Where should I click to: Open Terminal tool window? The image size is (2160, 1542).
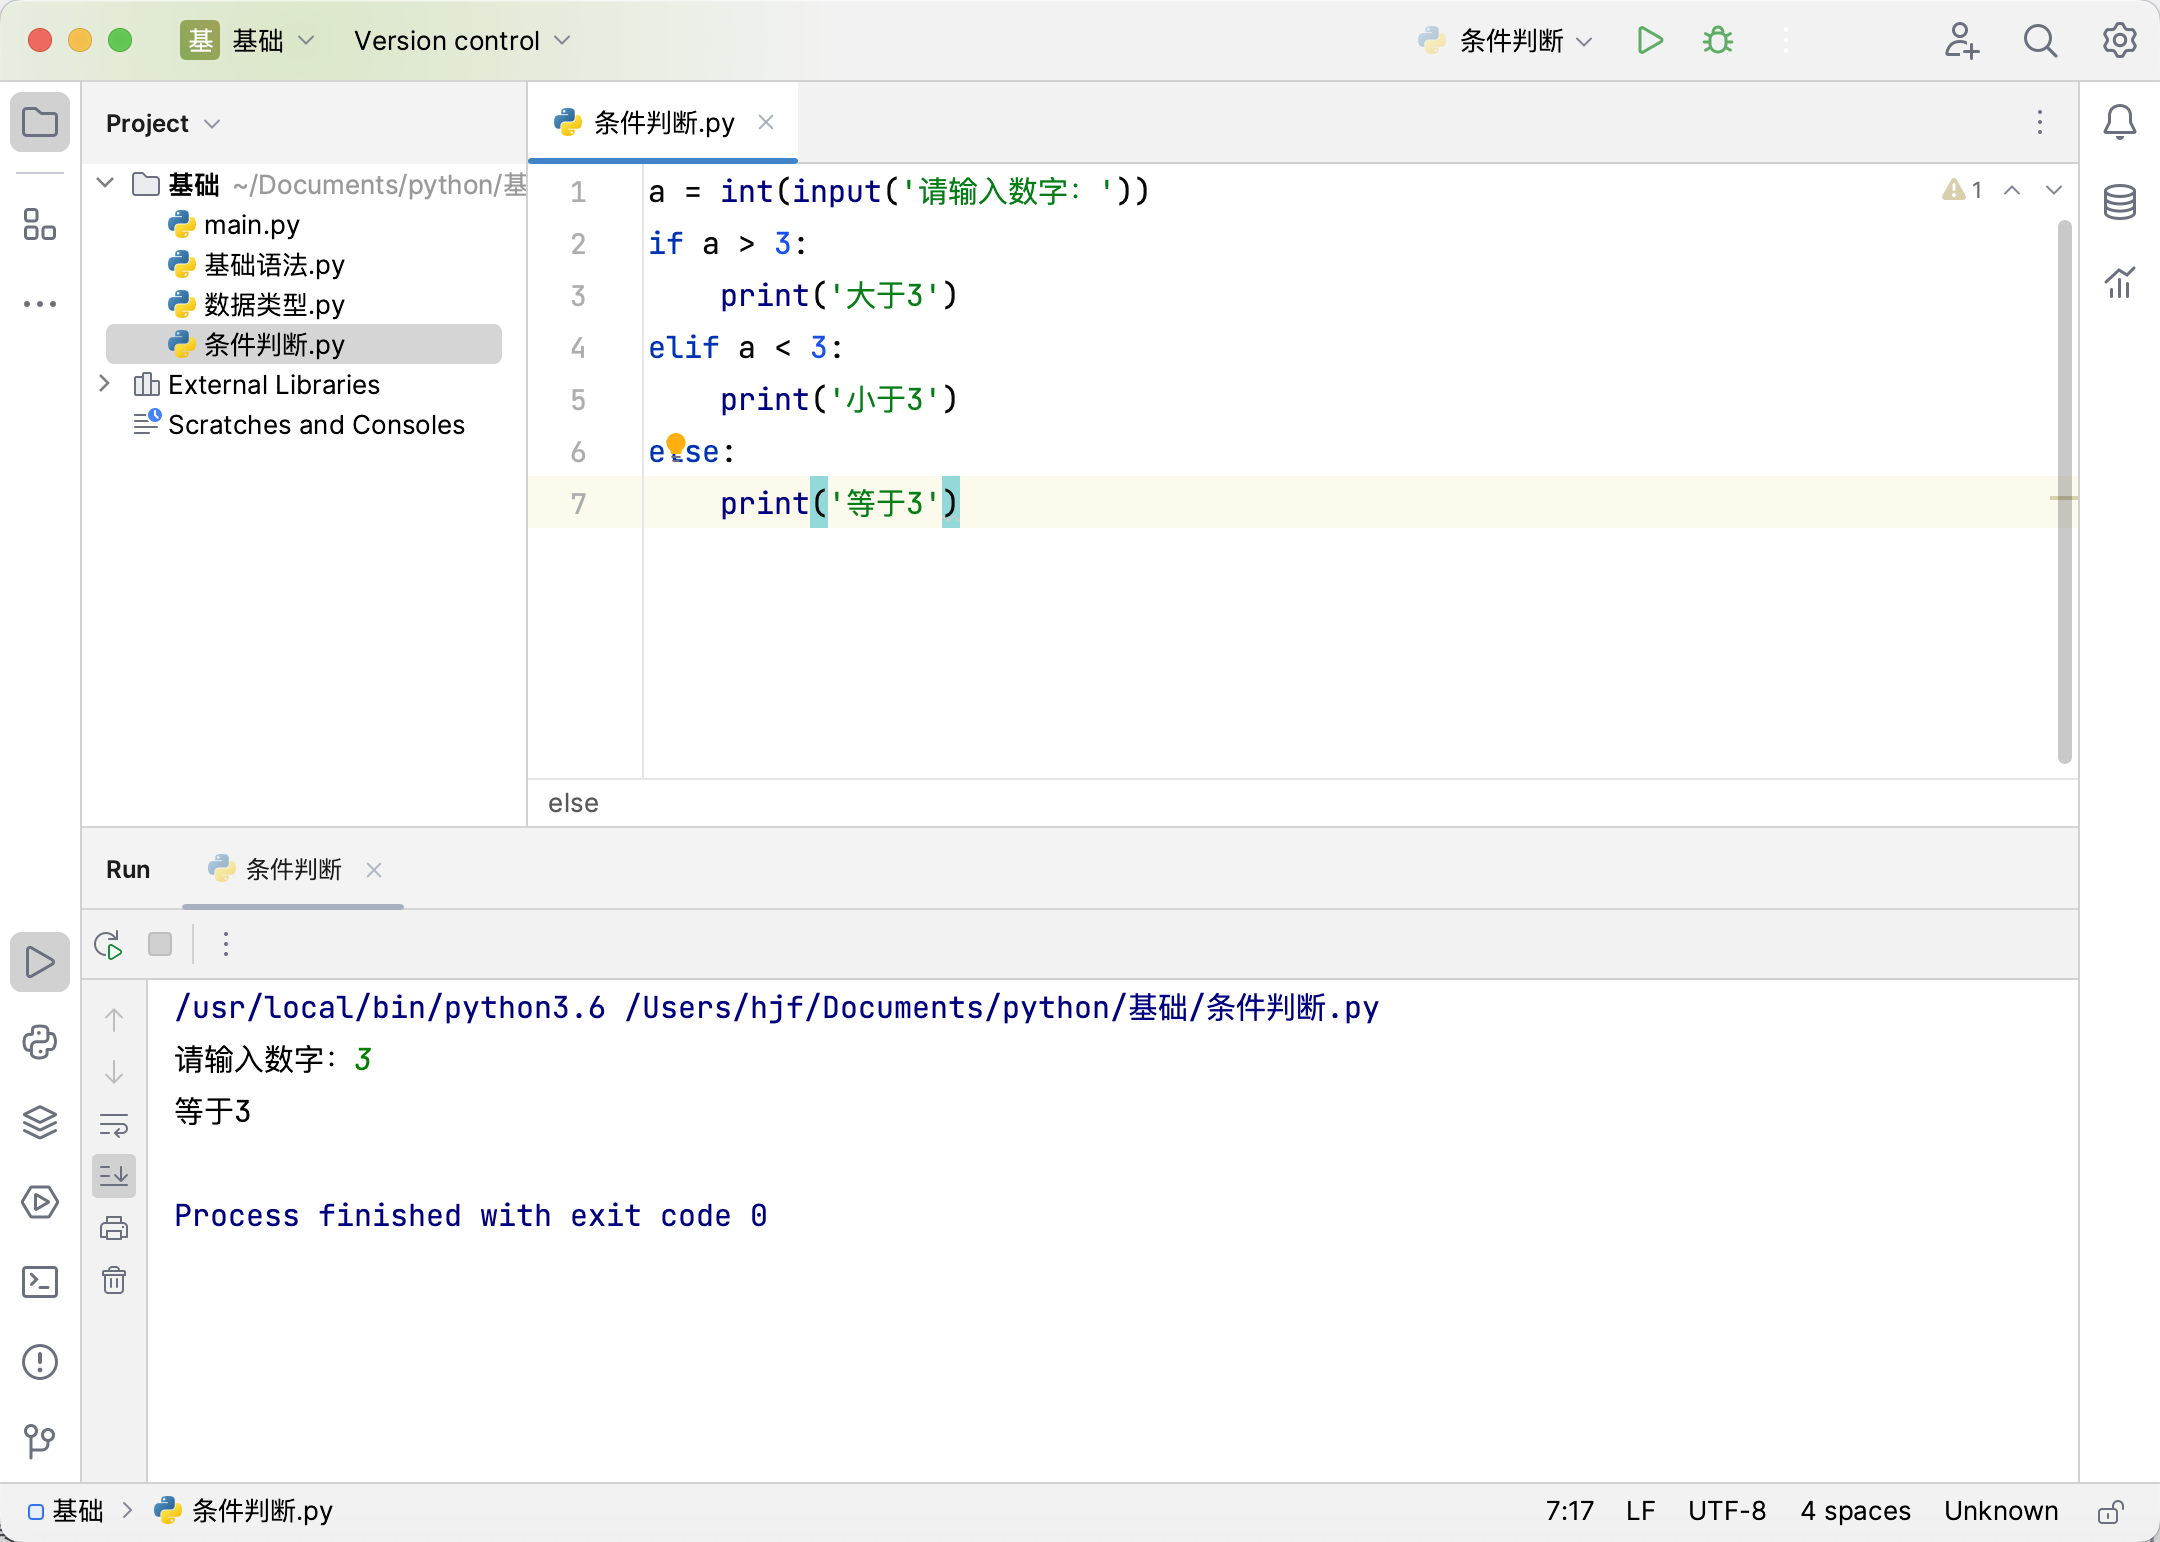pyautogui.click(x=40, y=1282)
